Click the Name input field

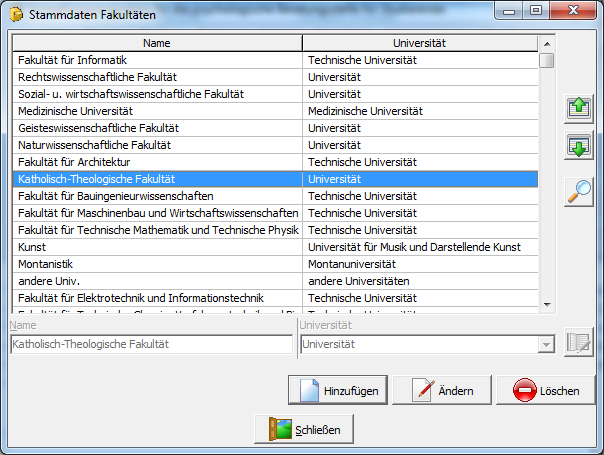(x=152, y=344)
